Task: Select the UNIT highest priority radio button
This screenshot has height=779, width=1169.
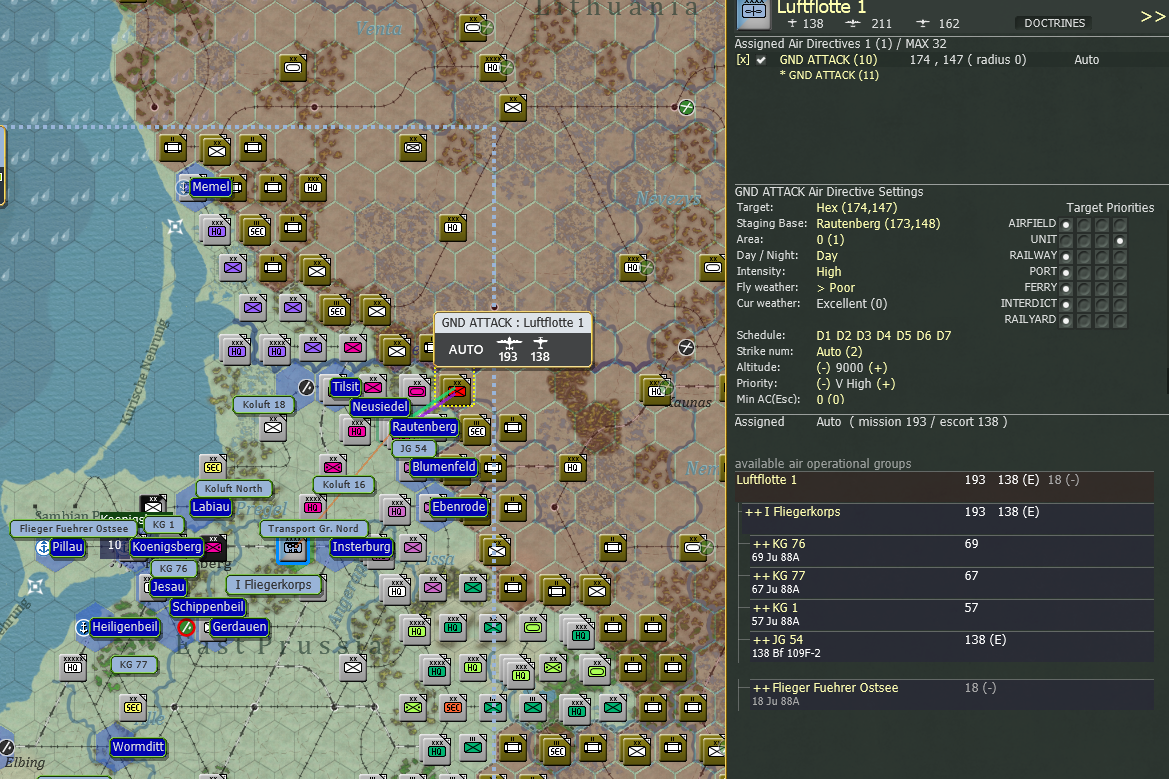Action: pyautogui.click(x=1120, y=240)
